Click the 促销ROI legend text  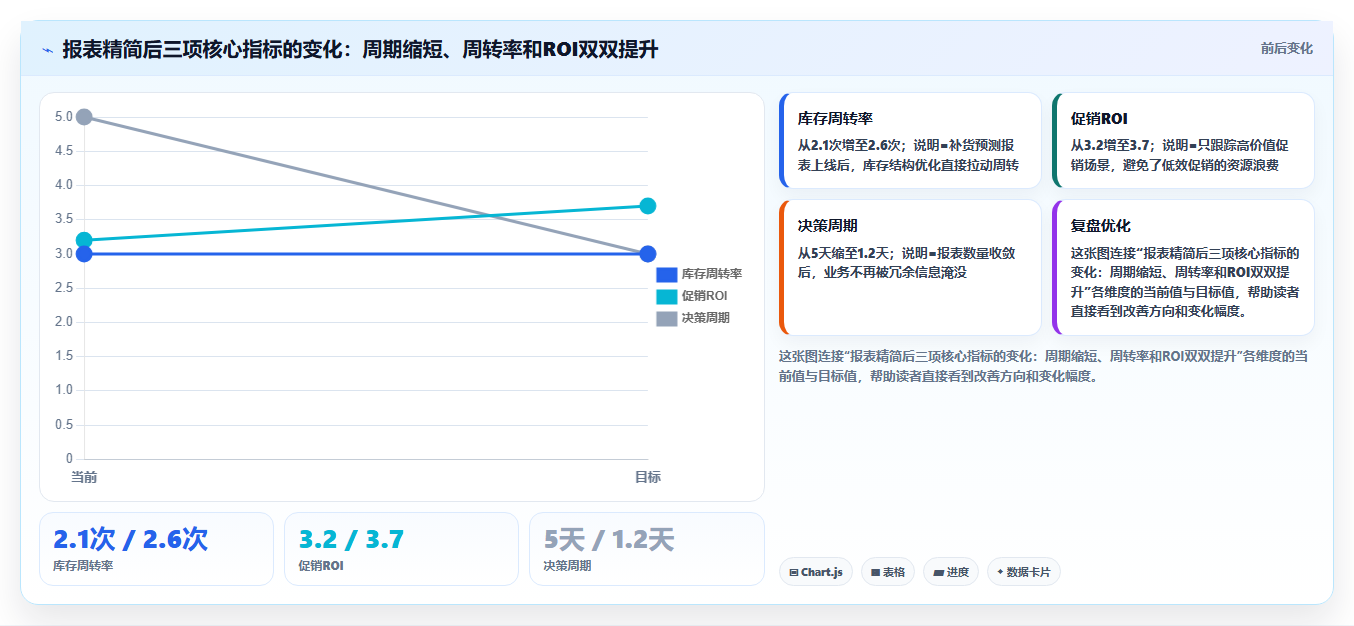pyautogui.click(x=705, y=296)
